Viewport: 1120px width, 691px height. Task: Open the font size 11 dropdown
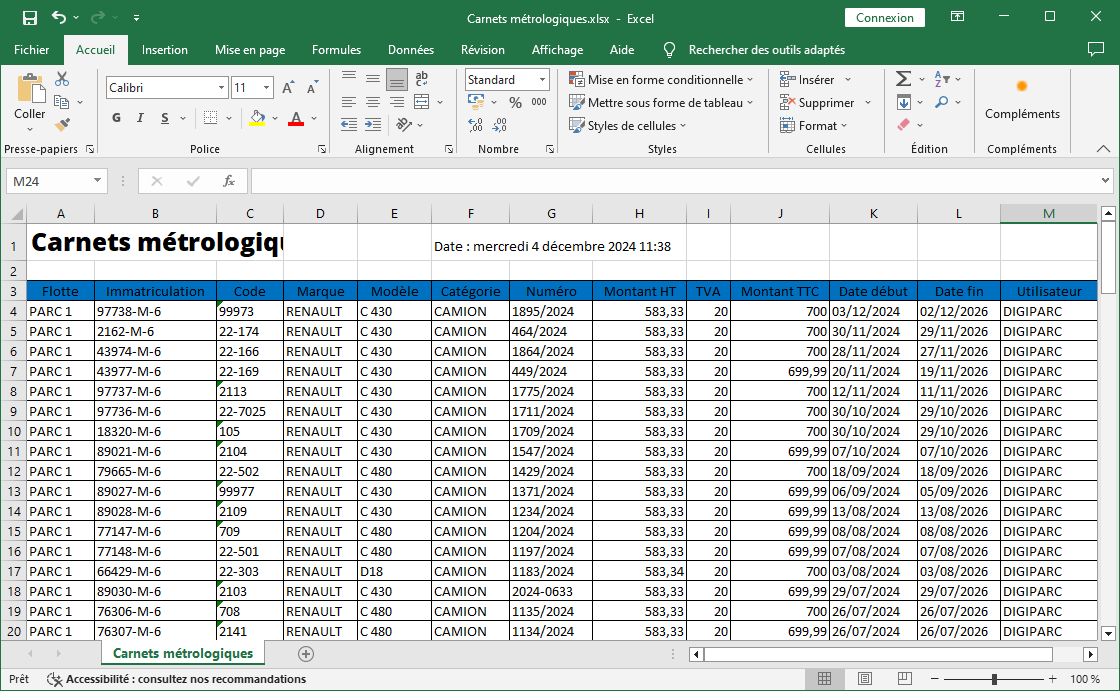(266, 88)
